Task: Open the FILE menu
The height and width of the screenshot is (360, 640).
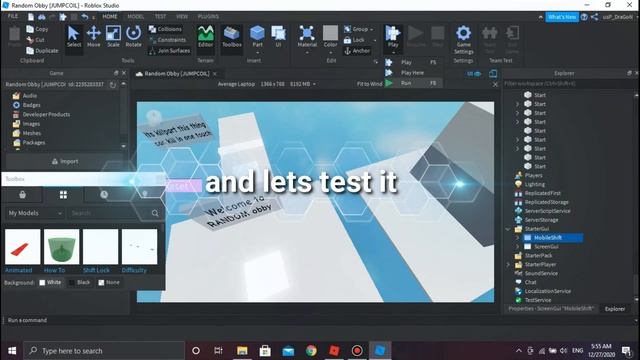Action: pyautogui.click(x=13, y=16)
